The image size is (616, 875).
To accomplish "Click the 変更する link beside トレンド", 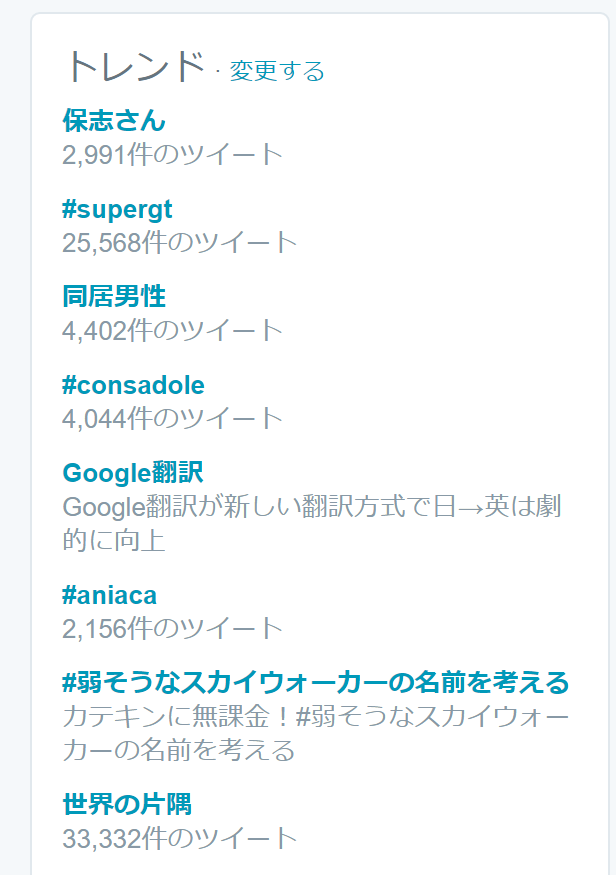I will 277,71.
